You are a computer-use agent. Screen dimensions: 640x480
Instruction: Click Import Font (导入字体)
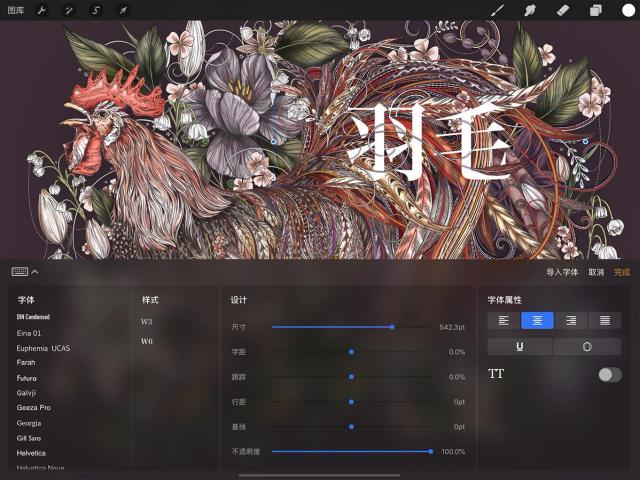562,272
